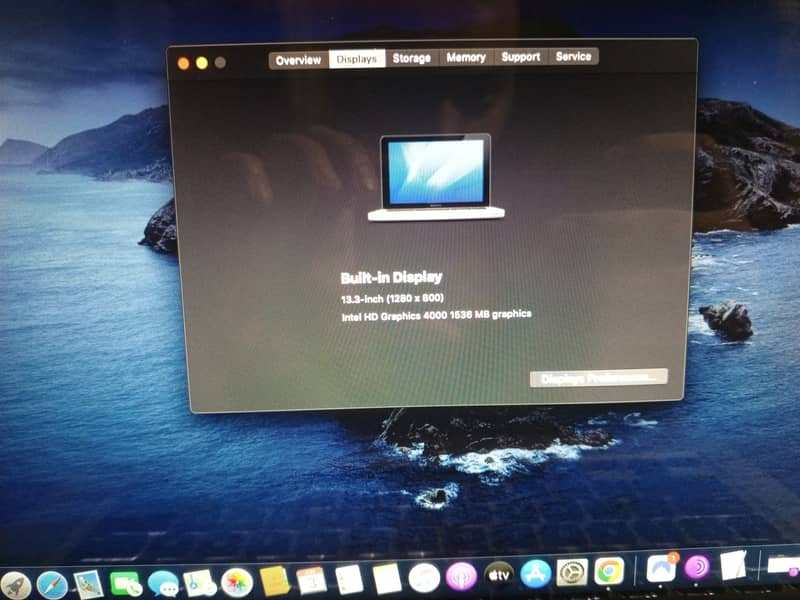Open FaceTime in the Dock

(x=126, y=583)
